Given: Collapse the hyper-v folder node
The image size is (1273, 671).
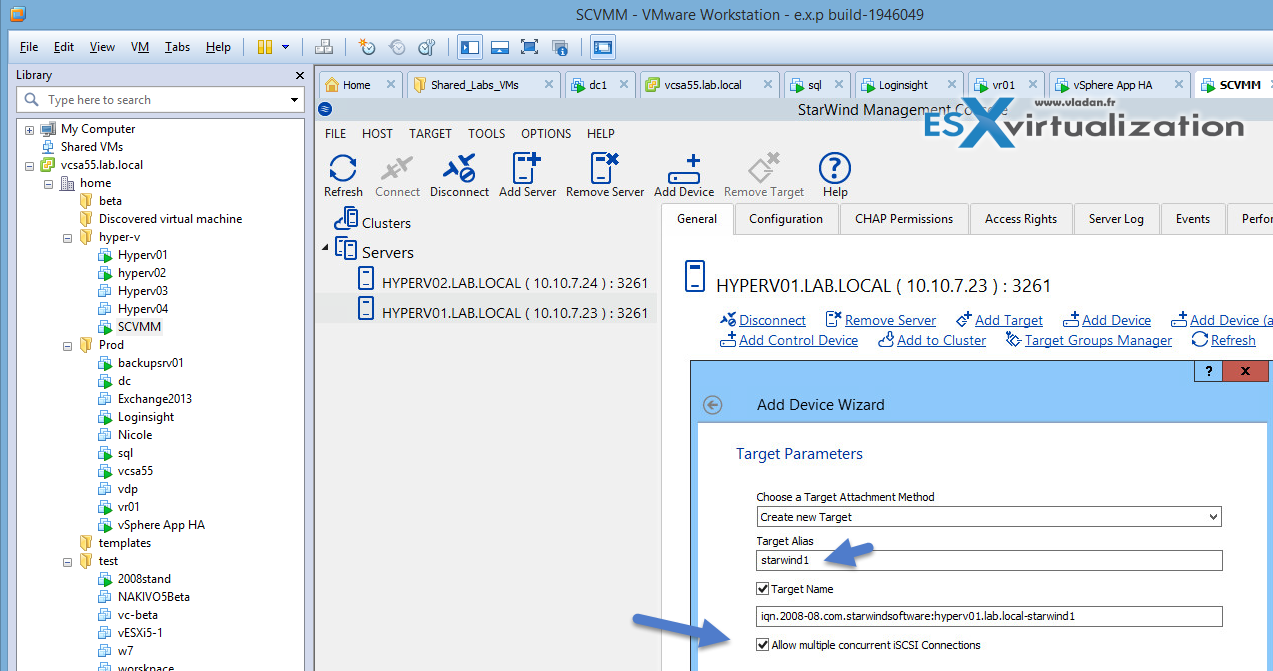Looking at the screenshot, I should 67,237.
